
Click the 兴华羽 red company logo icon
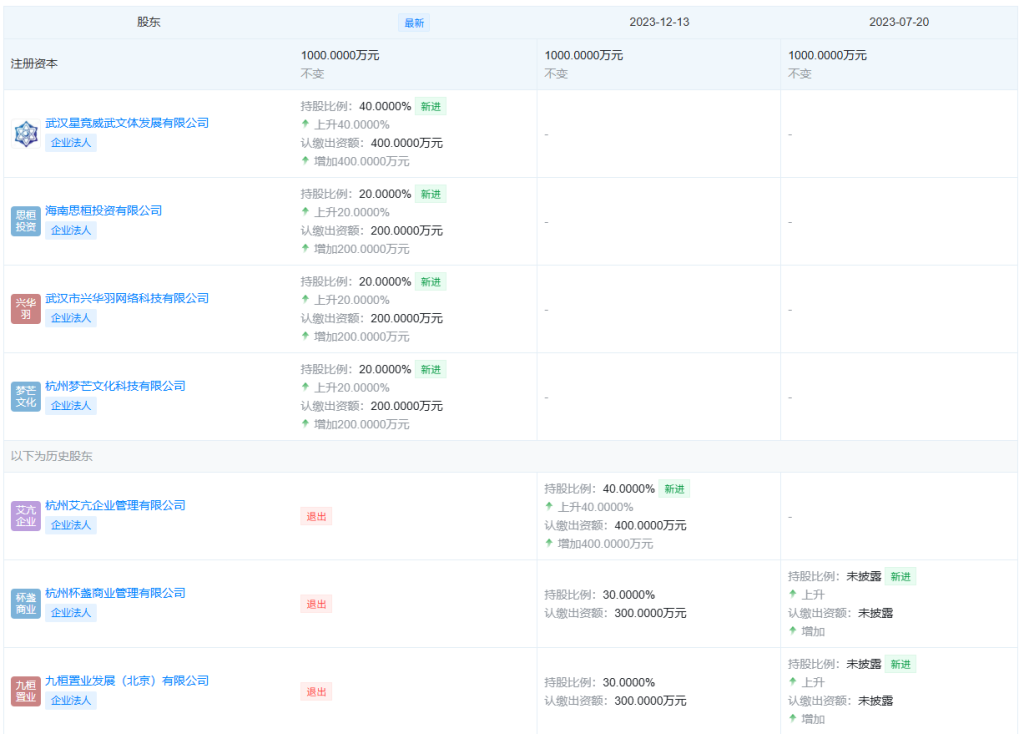(26, 309)
